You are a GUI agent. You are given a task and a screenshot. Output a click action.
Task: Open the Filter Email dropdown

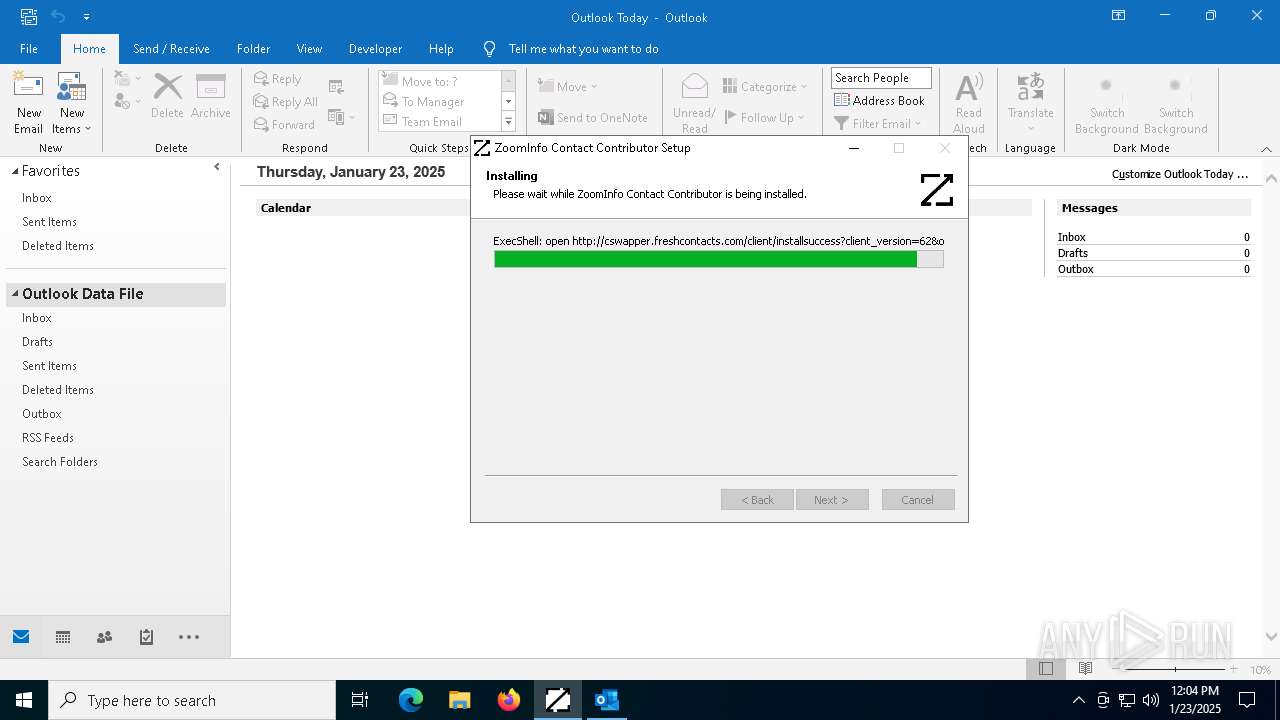[877, 124]
